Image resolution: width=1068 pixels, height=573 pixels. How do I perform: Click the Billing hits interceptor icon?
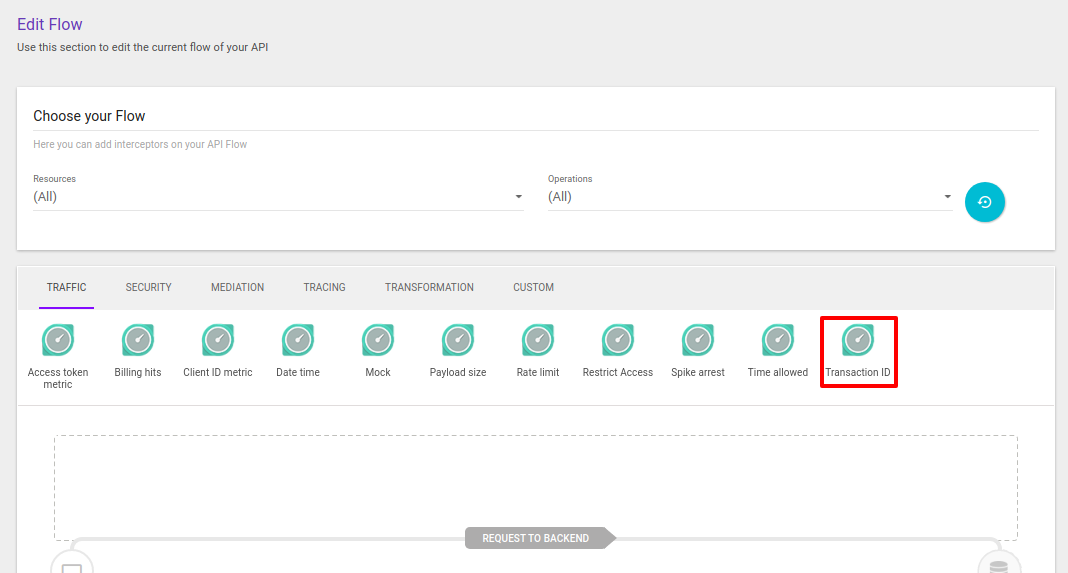(x=138, y=341)
